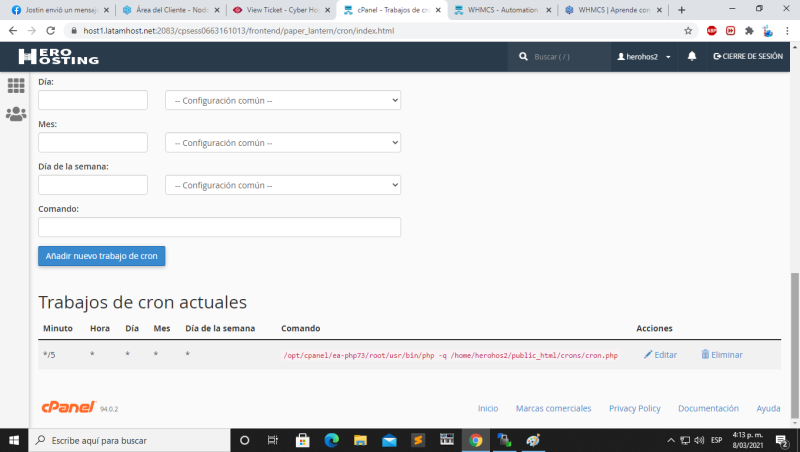Click the Comando input field
Image resolution: width=800 pixels, height=452 pixels.
[x=219, y=227]
